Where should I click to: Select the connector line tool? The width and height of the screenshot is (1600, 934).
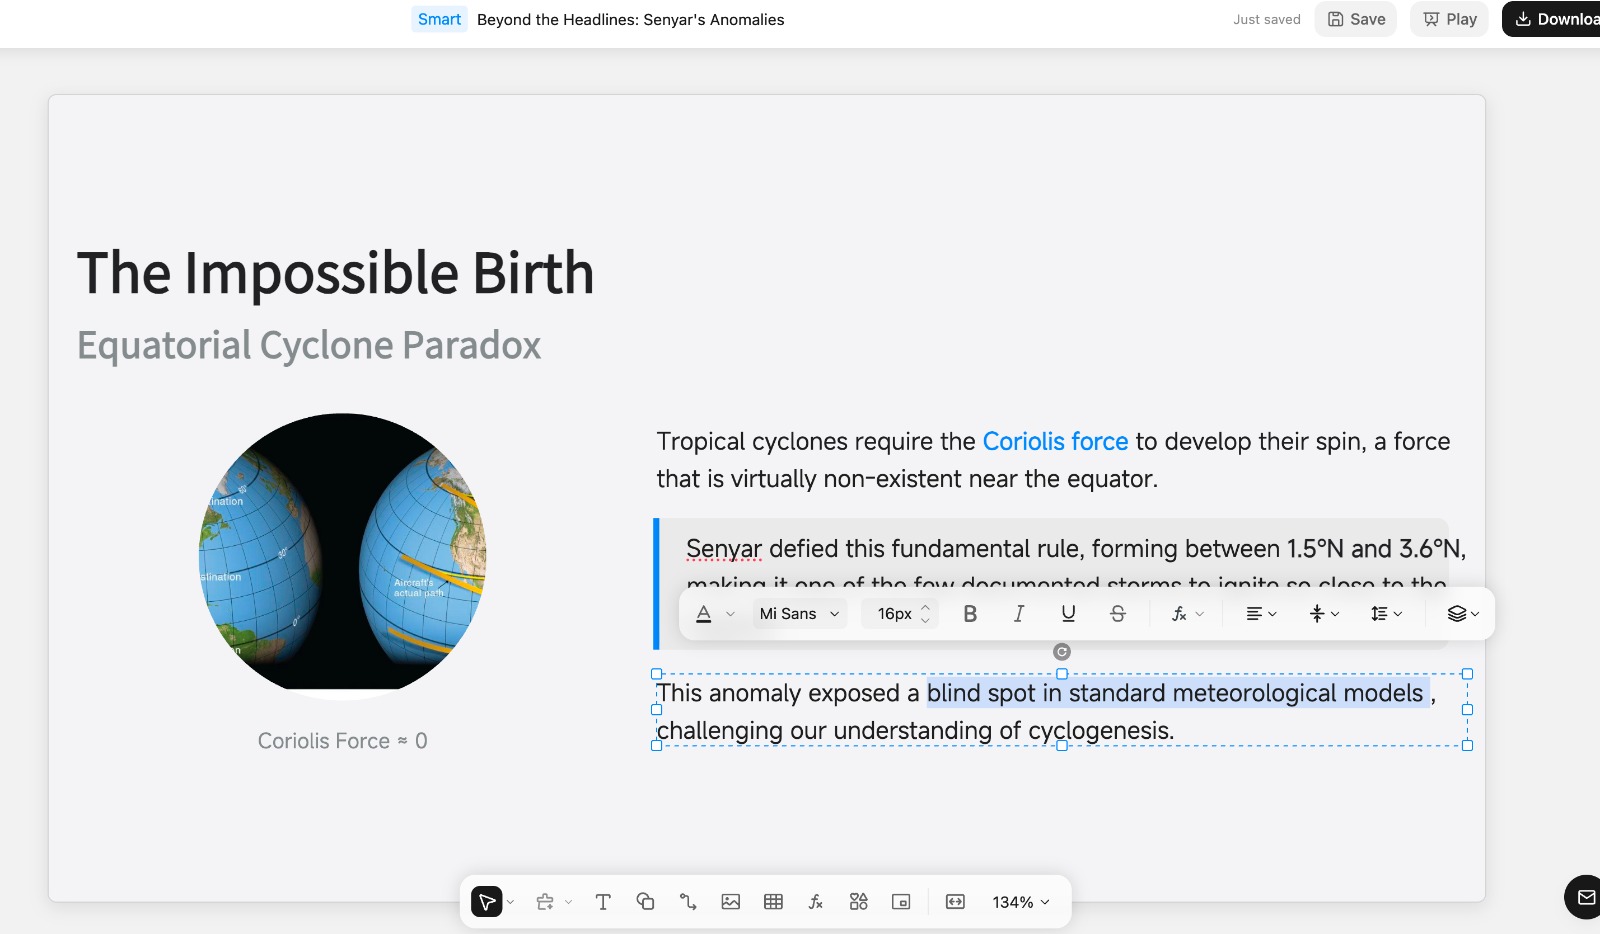[x=688, y=902]
